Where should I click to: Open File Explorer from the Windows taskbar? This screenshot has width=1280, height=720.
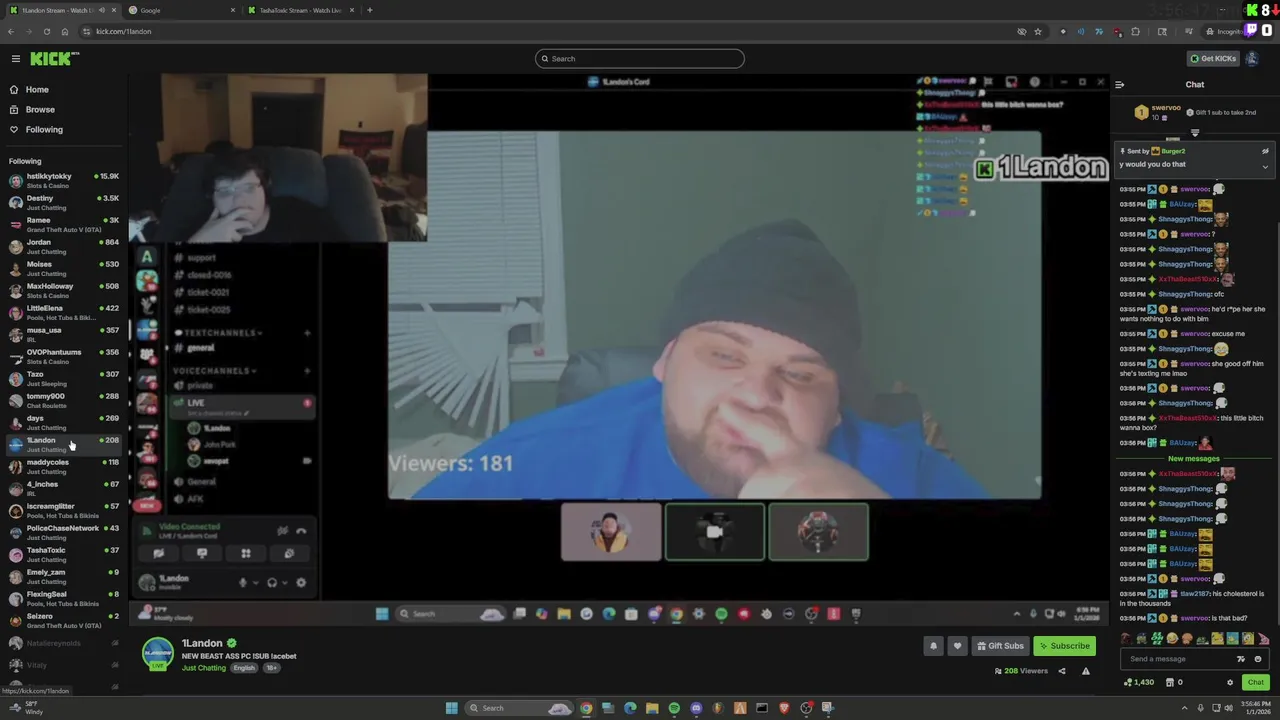click(x=652, y=708)
